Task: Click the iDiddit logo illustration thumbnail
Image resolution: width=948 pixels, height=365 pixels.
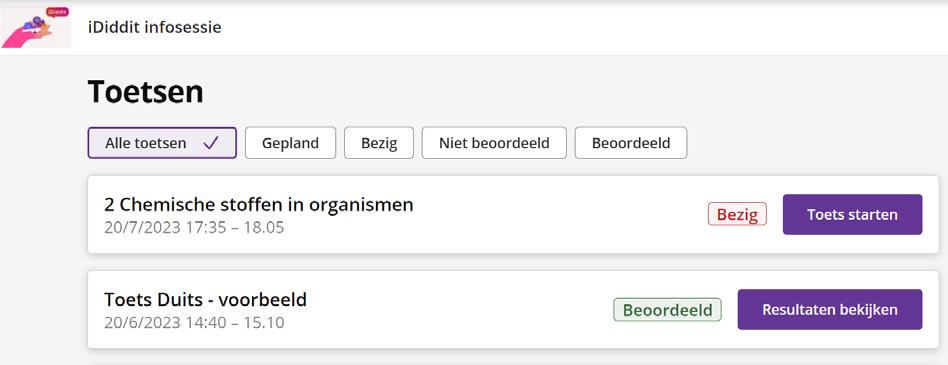Action: tap(35, 27)
